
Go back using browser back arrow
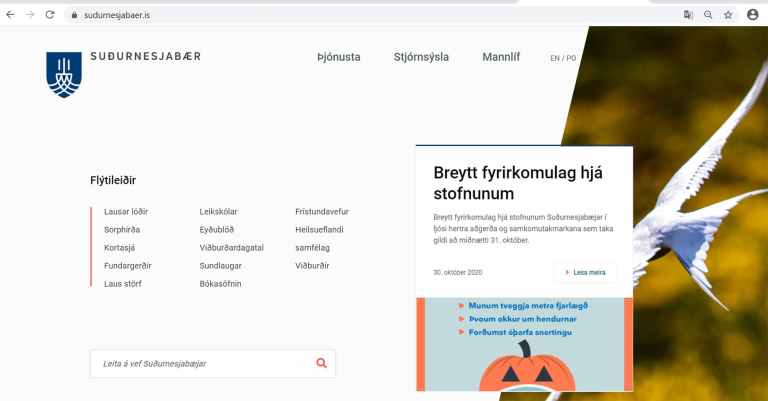10,15
